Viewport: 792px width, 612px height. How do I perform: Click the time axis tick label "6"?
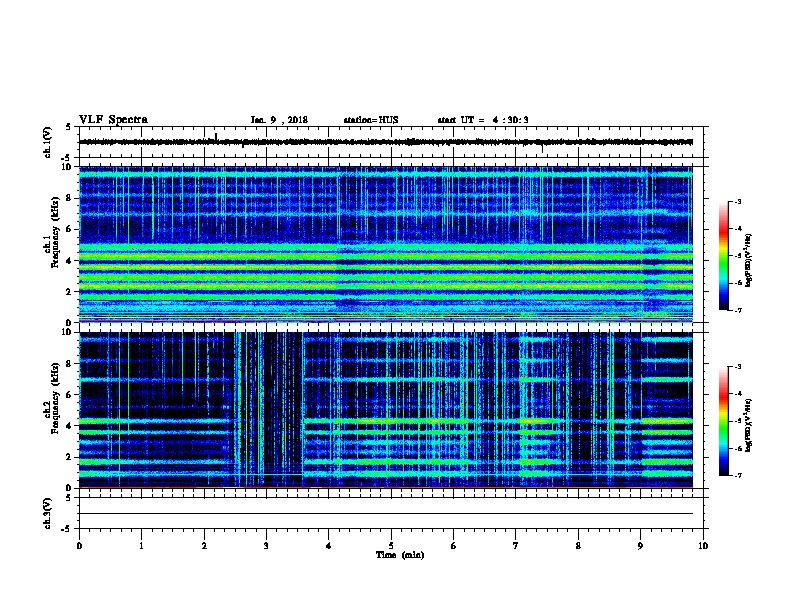454,545
